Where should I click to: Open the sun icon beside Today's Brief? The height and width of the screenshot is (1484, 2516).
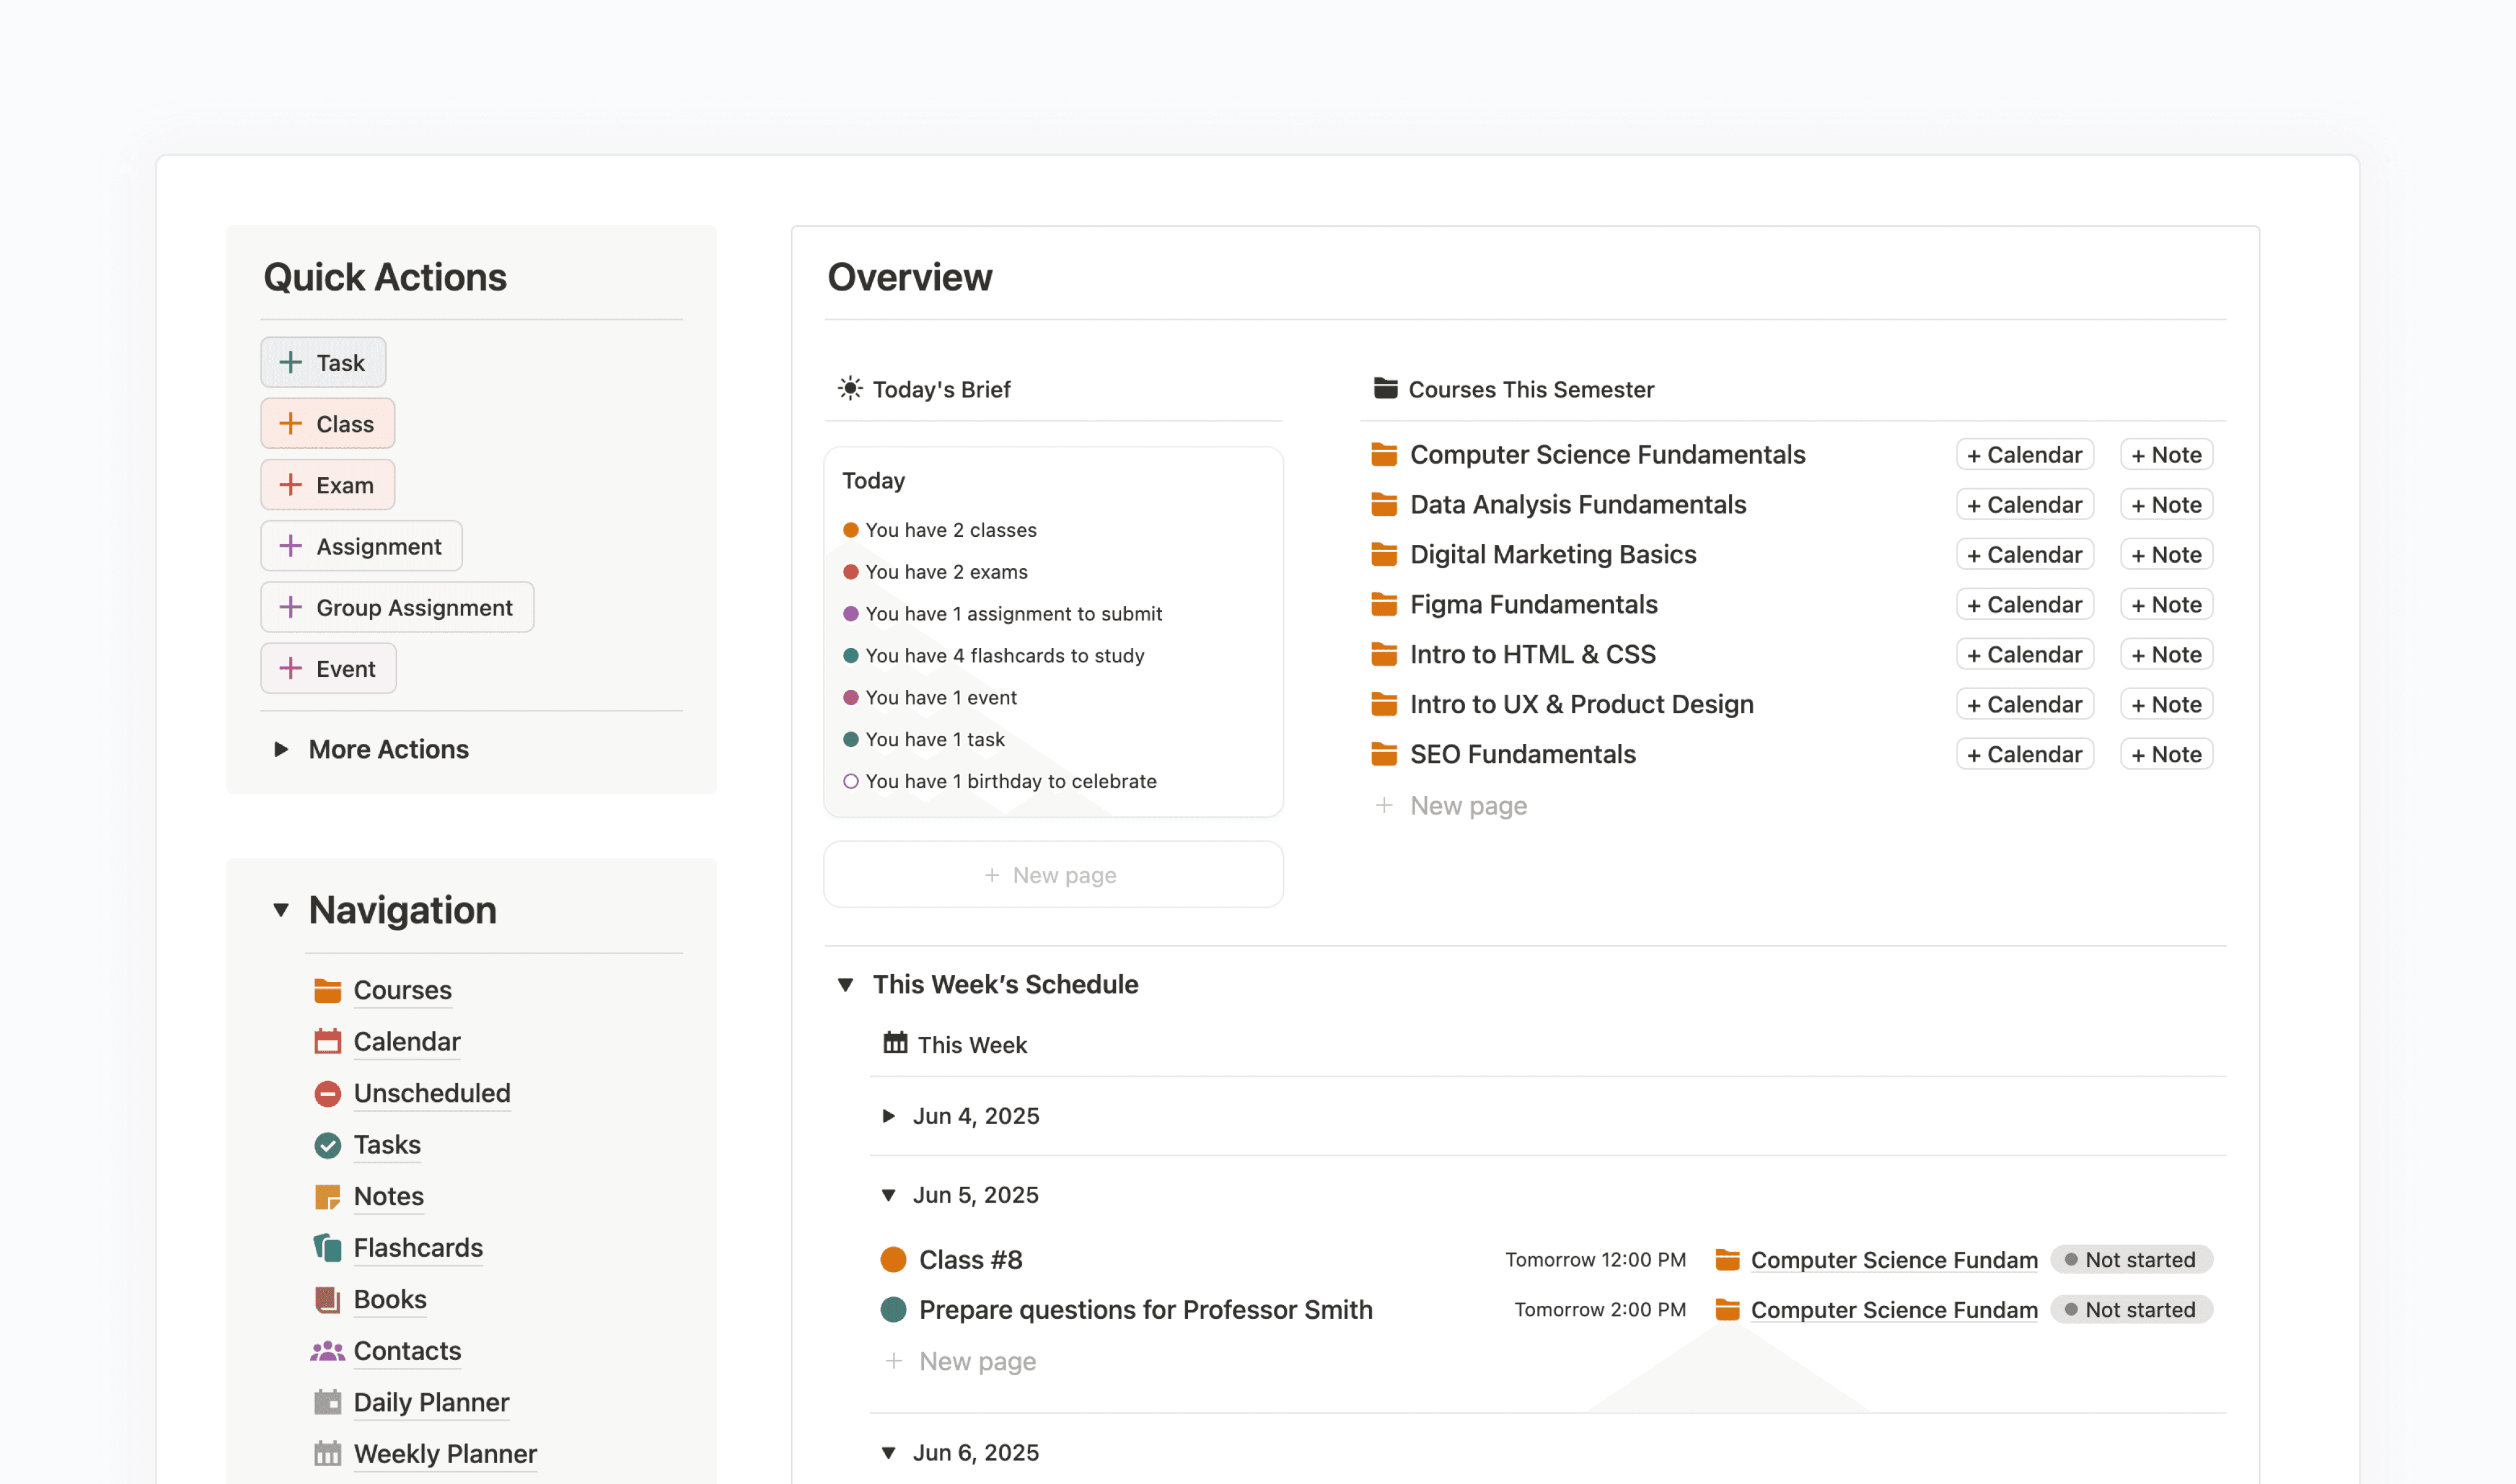pos(849,389)
